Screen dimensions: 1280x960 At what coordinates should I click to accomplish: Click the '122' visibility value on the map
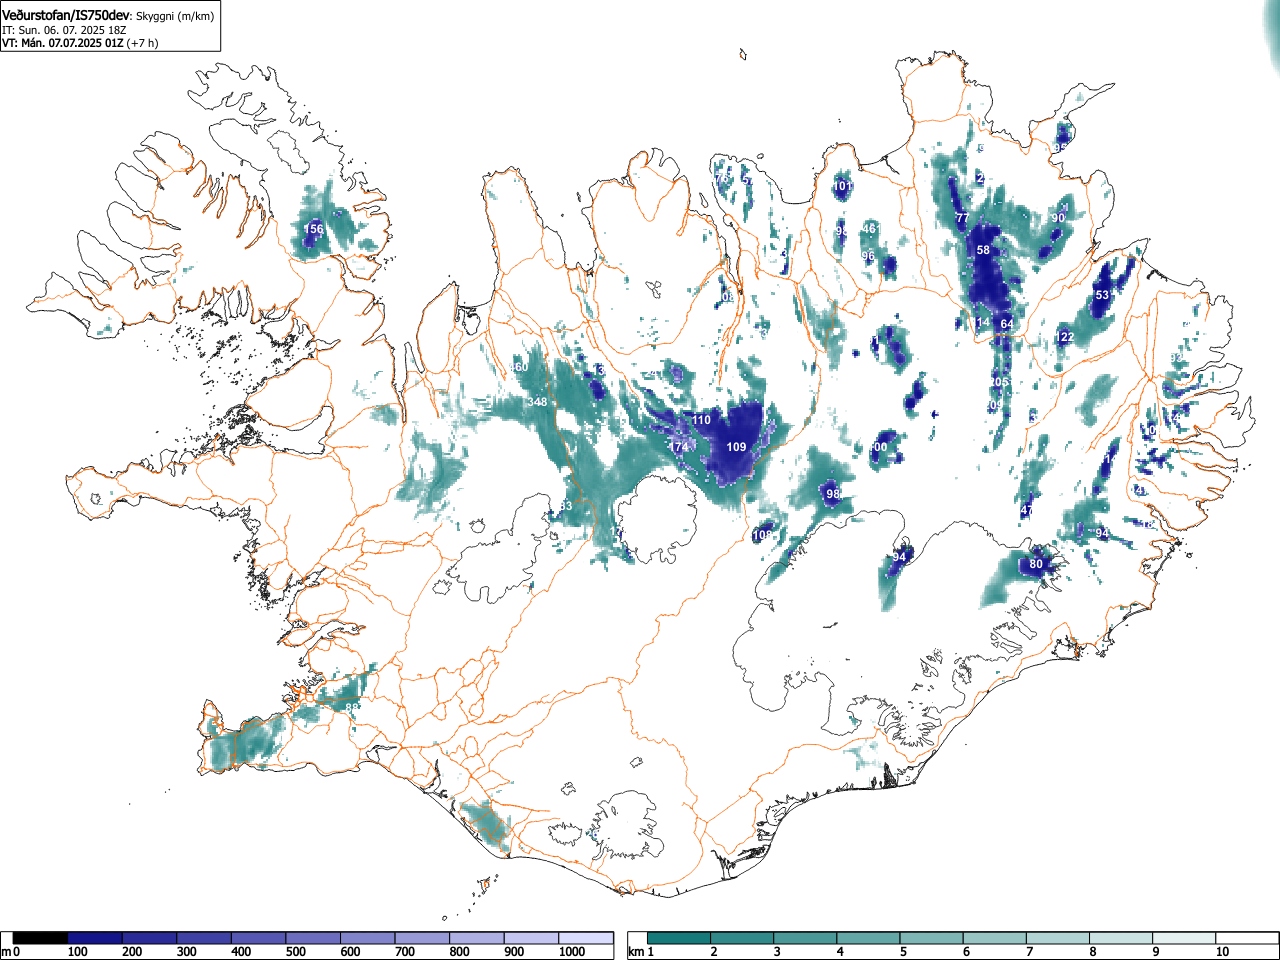(1065, 337)
